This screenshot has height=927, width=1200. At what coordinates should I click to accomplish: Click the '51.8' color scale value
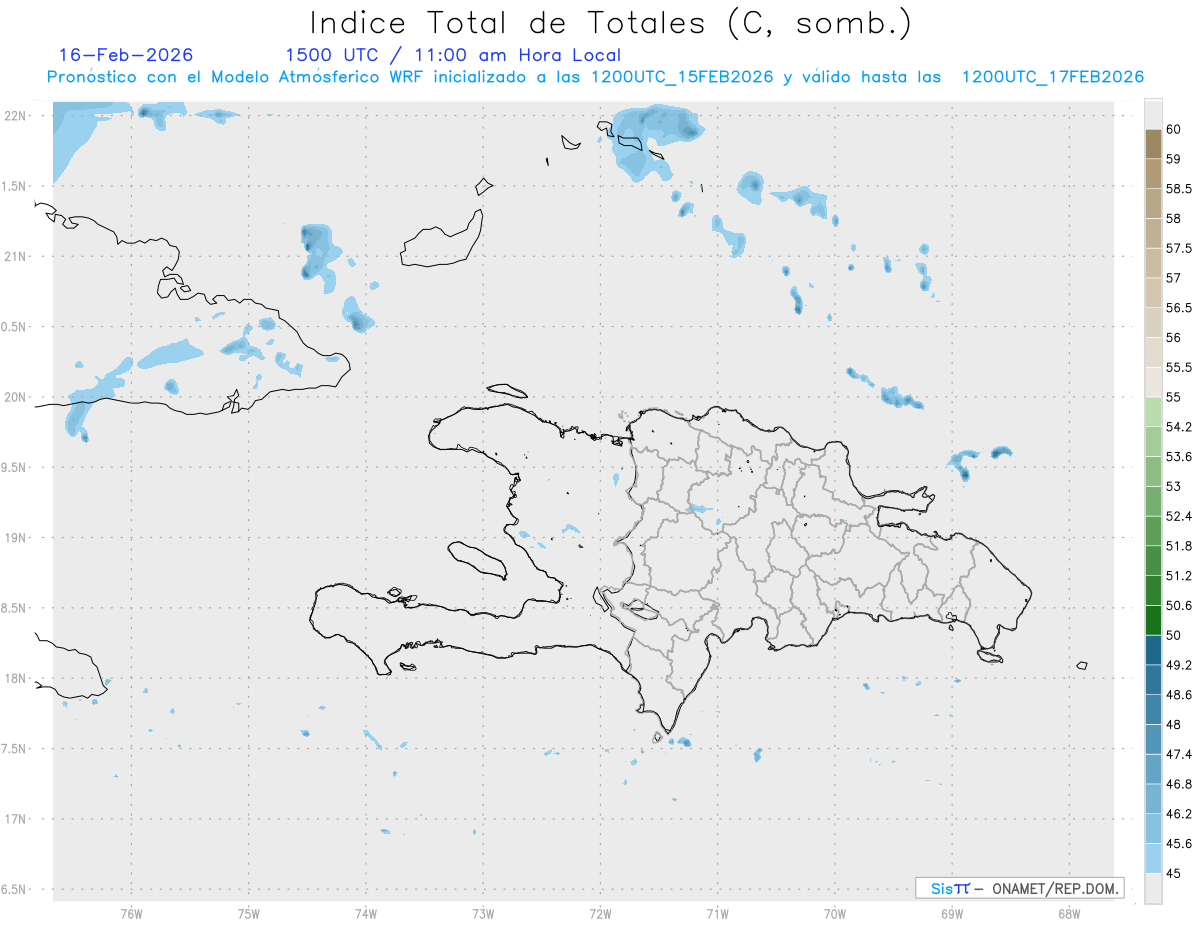coord(1178,546)
